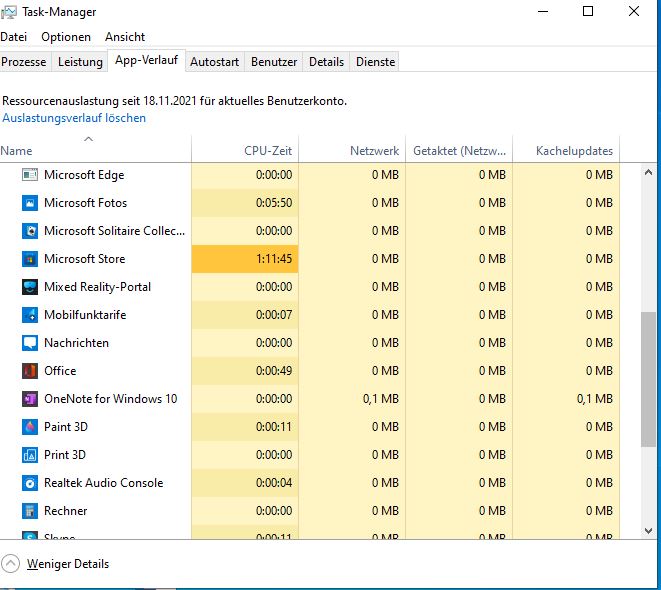This screenshot has width=661, height=590.
Task: Click the Office app icon
Action: pyautogui.click(x=30, y=371)
